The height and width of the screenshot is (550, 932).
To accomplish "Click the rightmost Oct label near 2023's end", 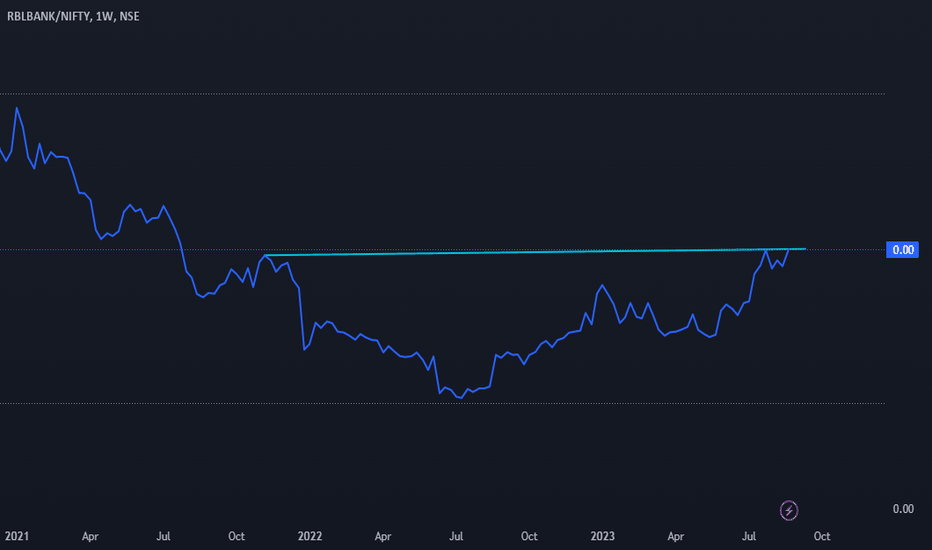I will point(822,536).
